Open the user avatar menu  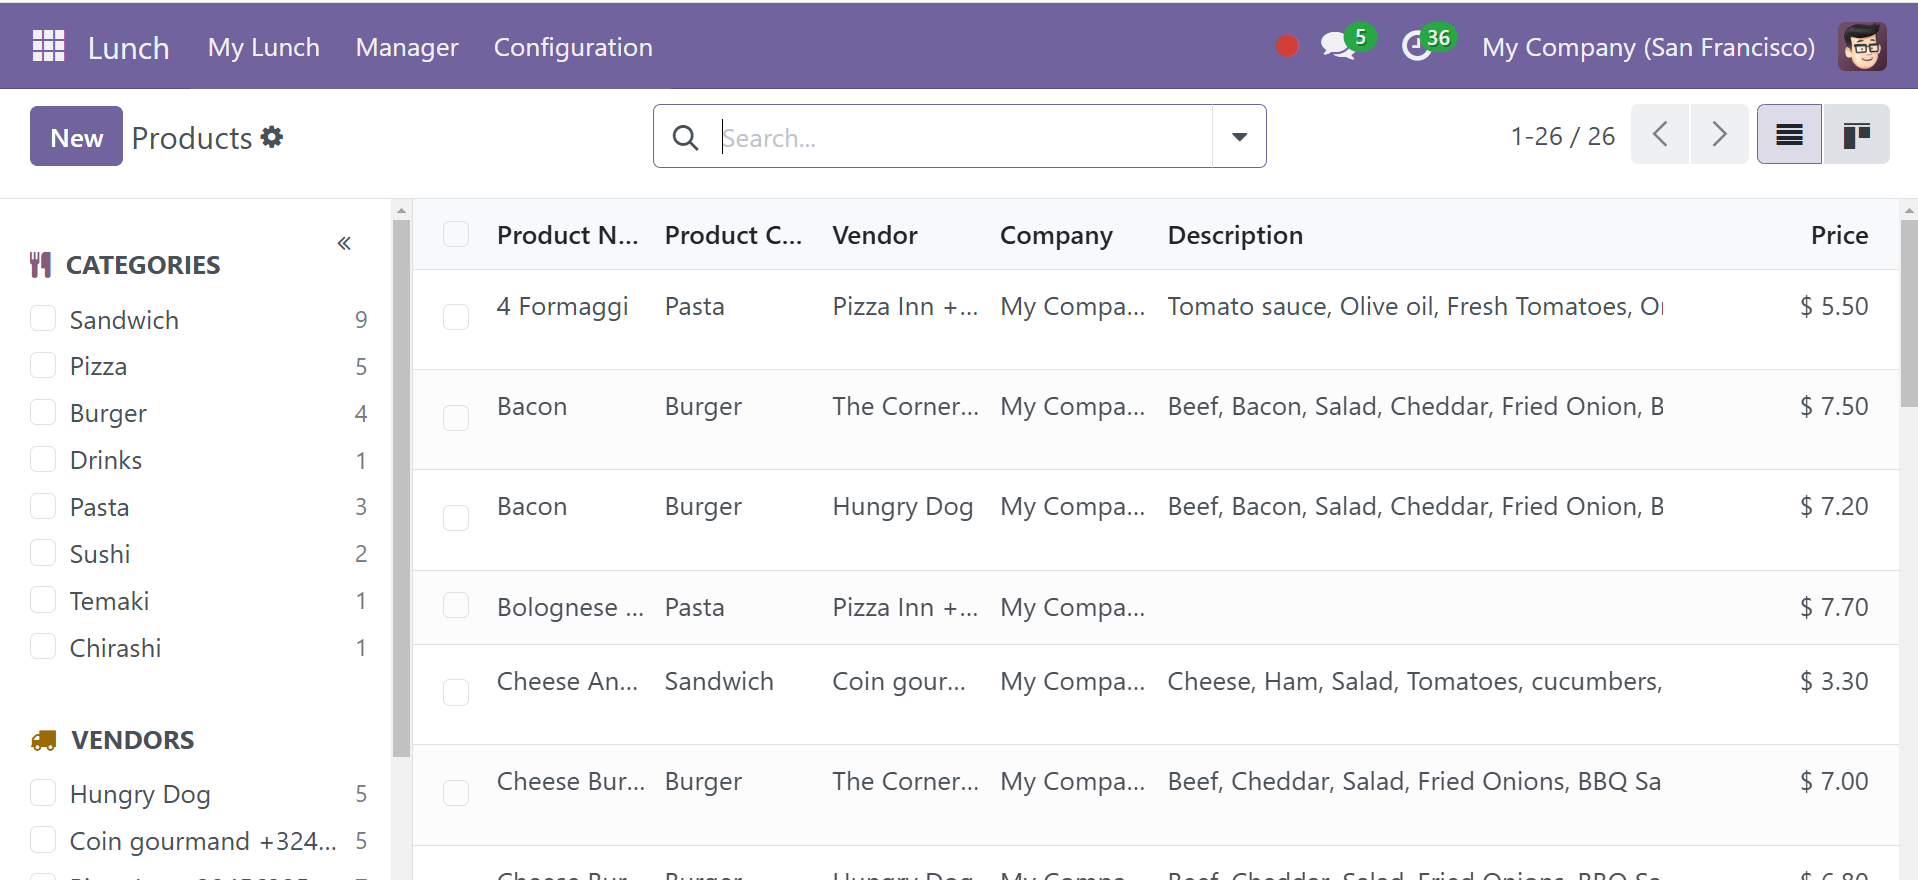pyautogui.click(x=1862, y=46)
